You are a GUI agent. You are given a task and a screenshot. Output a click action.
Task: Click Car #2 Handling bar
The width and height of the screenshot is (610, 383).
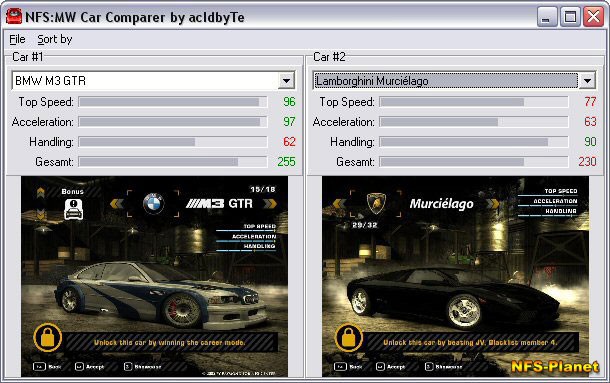[x=474, y=142]
